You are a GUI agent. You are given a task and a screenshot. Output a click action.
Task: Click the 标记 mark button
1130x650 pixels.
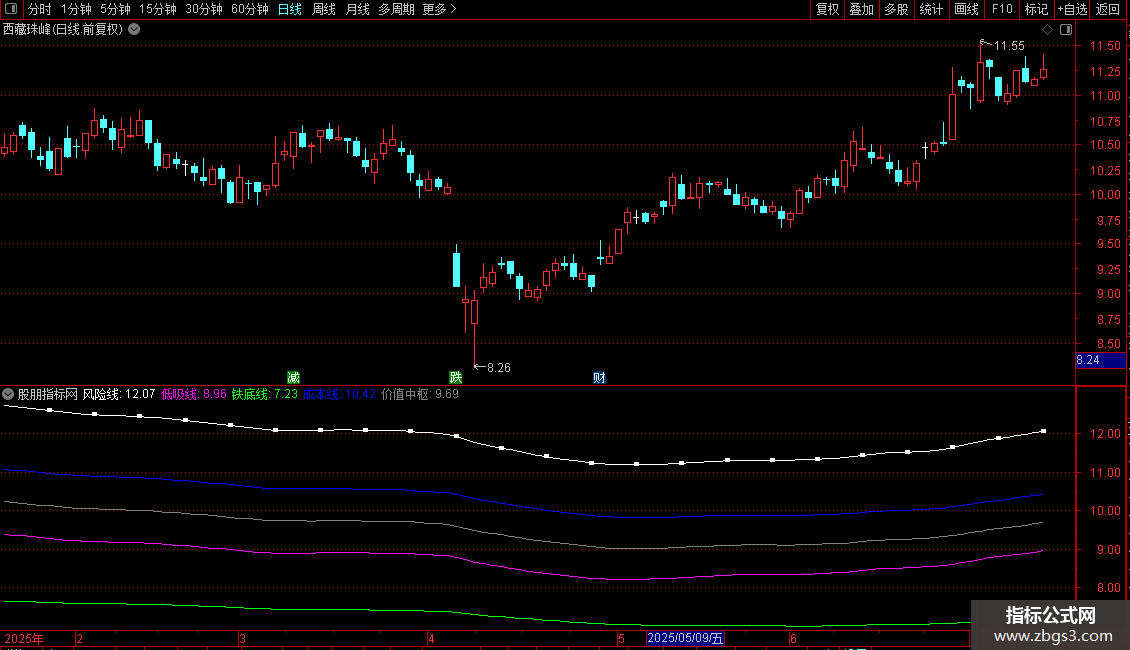pyautogui.click(x=1036, y=9)
